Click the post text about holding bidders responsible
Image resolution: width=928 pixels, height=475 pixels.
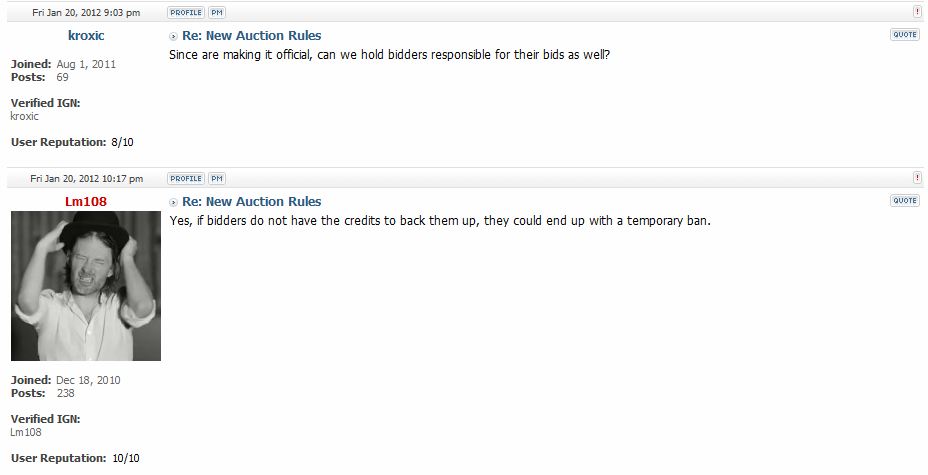click(390, 54)
